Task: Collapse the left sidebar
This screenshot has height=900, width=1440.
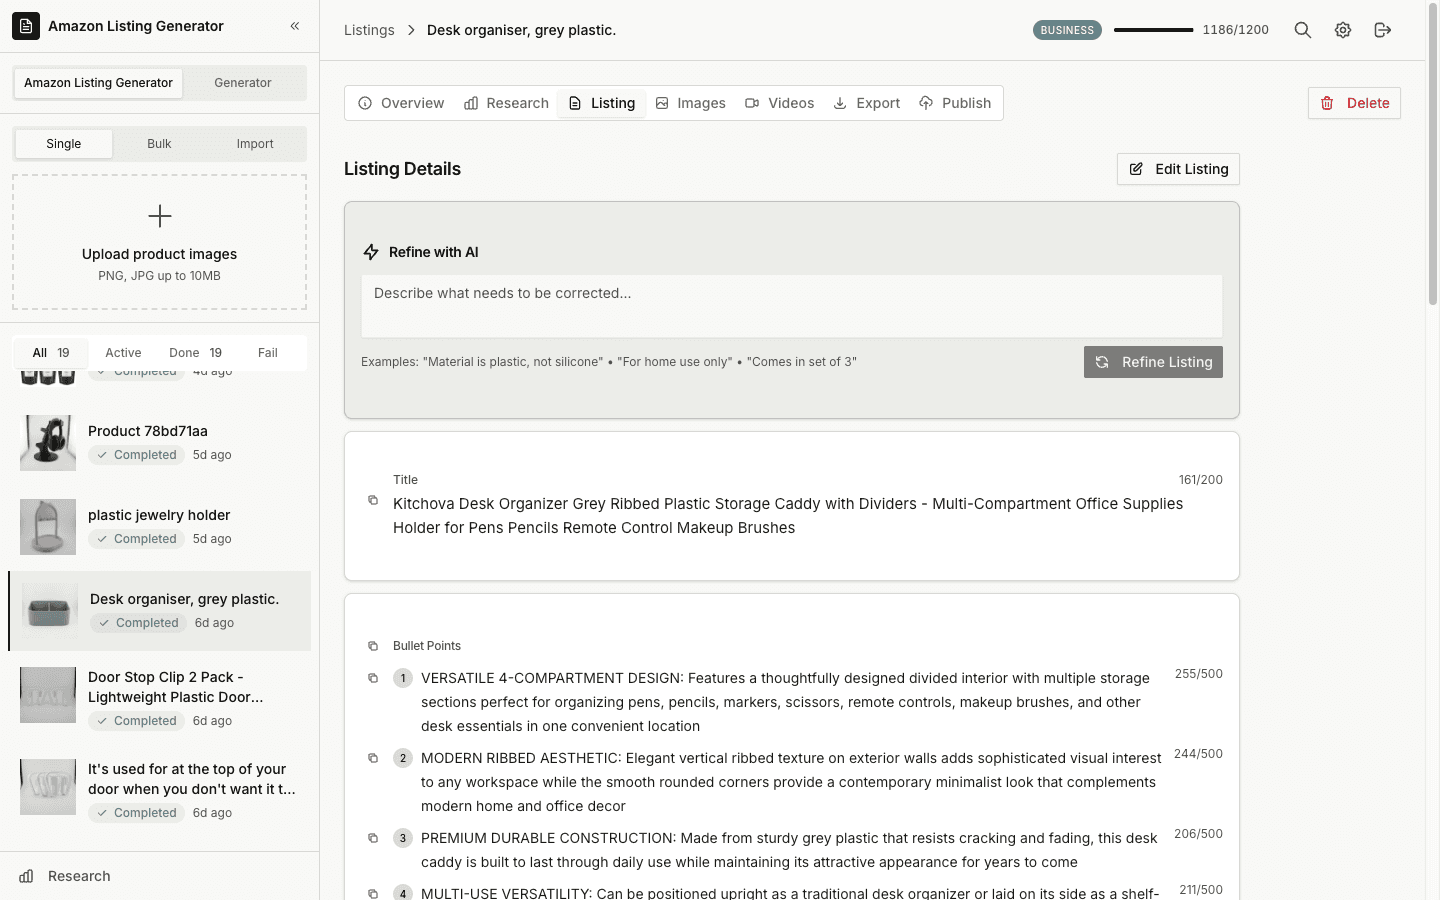Action: click(294, 26)
